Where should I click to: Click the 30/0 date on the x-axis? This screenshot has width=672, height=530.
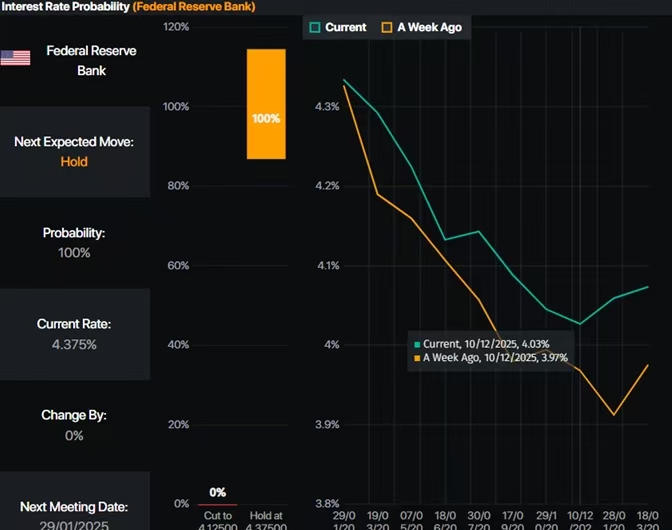[479, 521]
